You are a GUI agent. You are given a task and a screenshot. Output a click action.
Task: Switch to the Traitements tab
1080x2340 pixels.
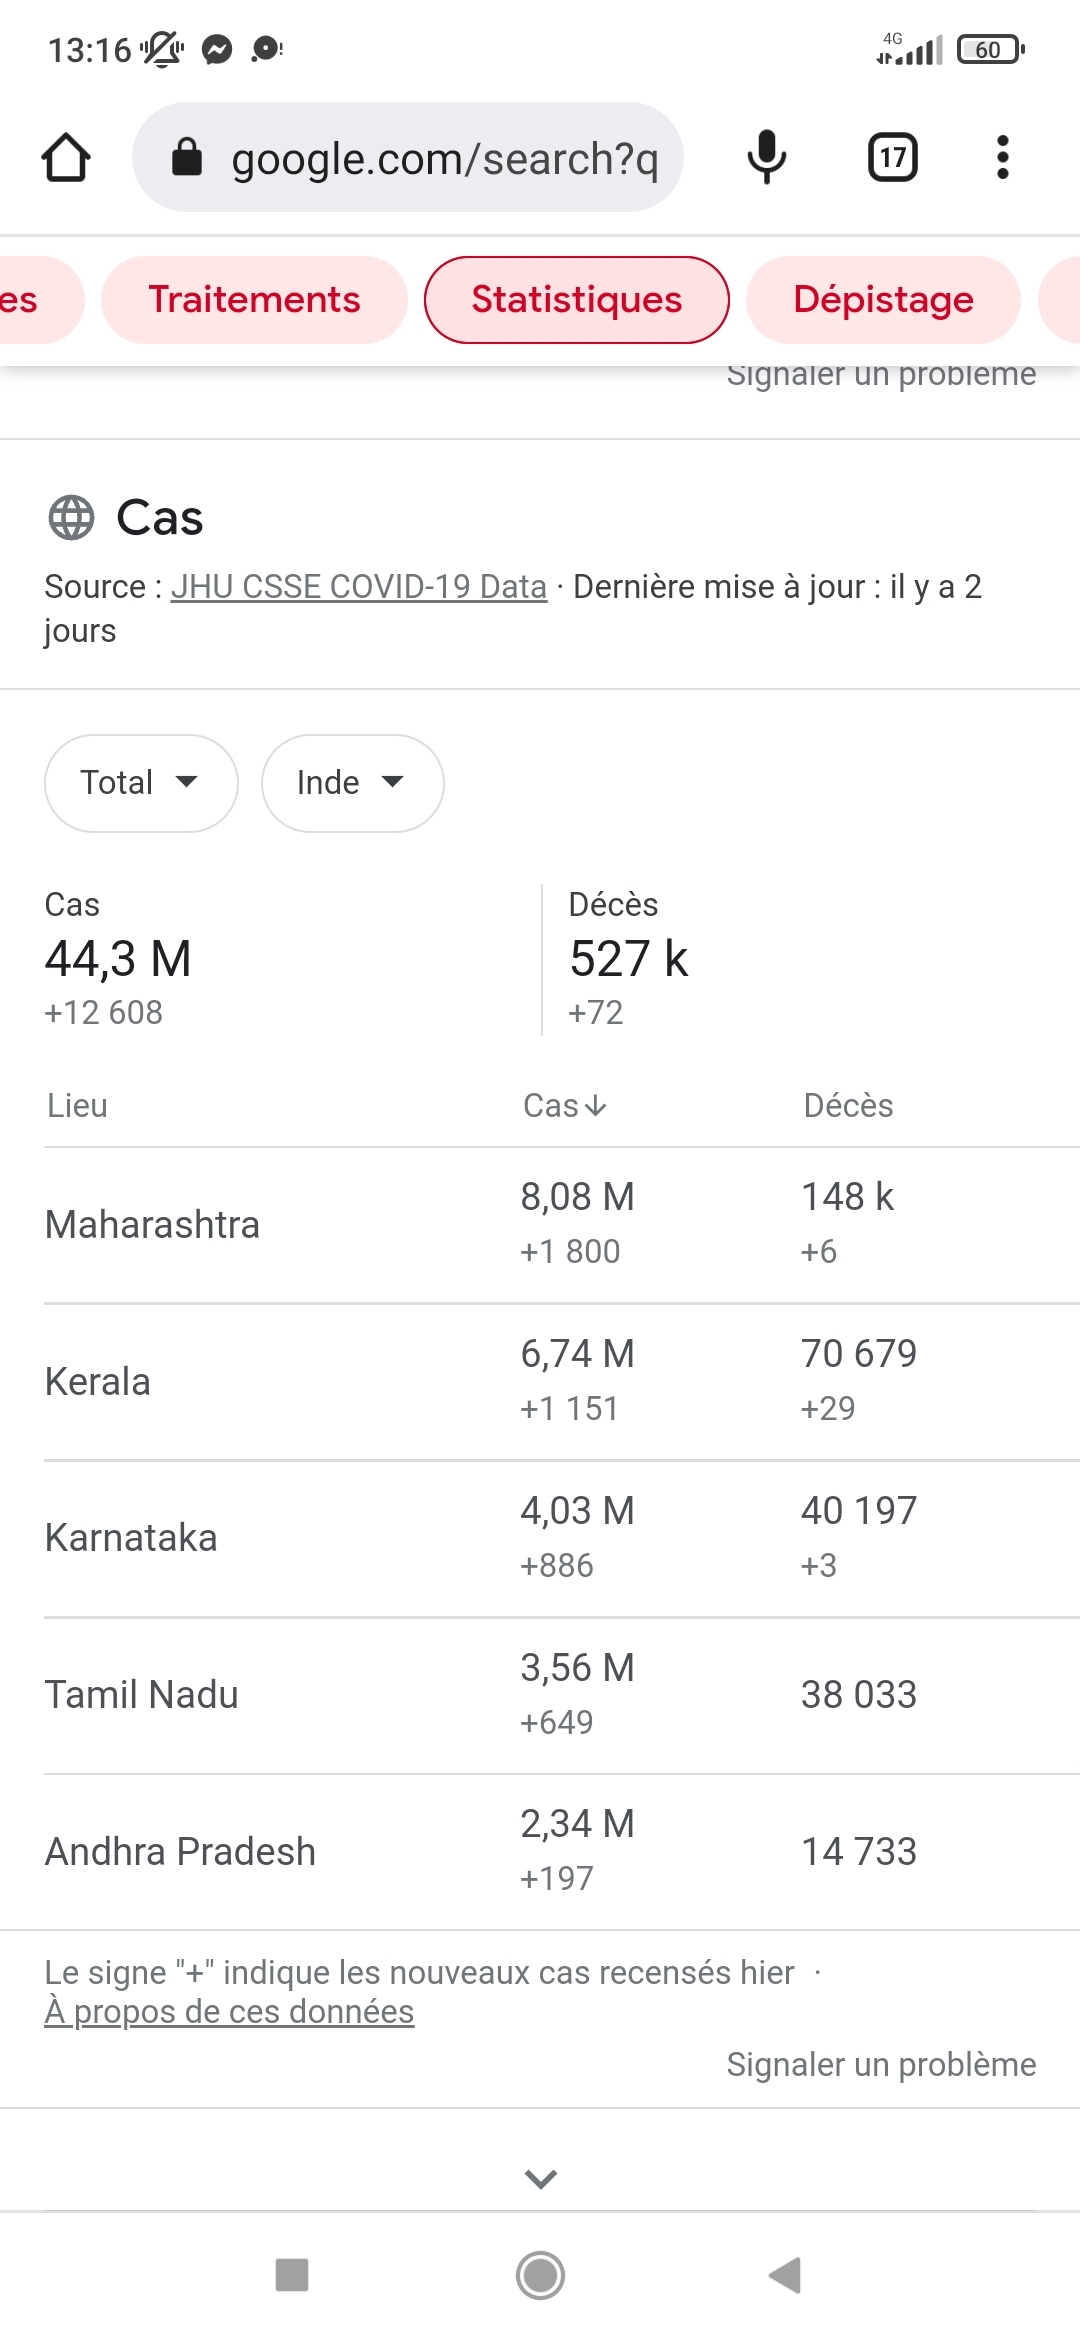(254, 300)
